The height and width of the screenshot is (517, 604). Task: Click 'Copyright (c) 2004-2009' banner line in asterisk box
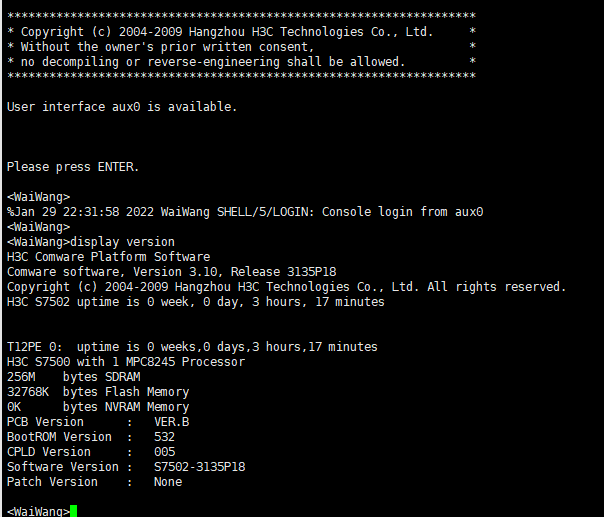241,32
